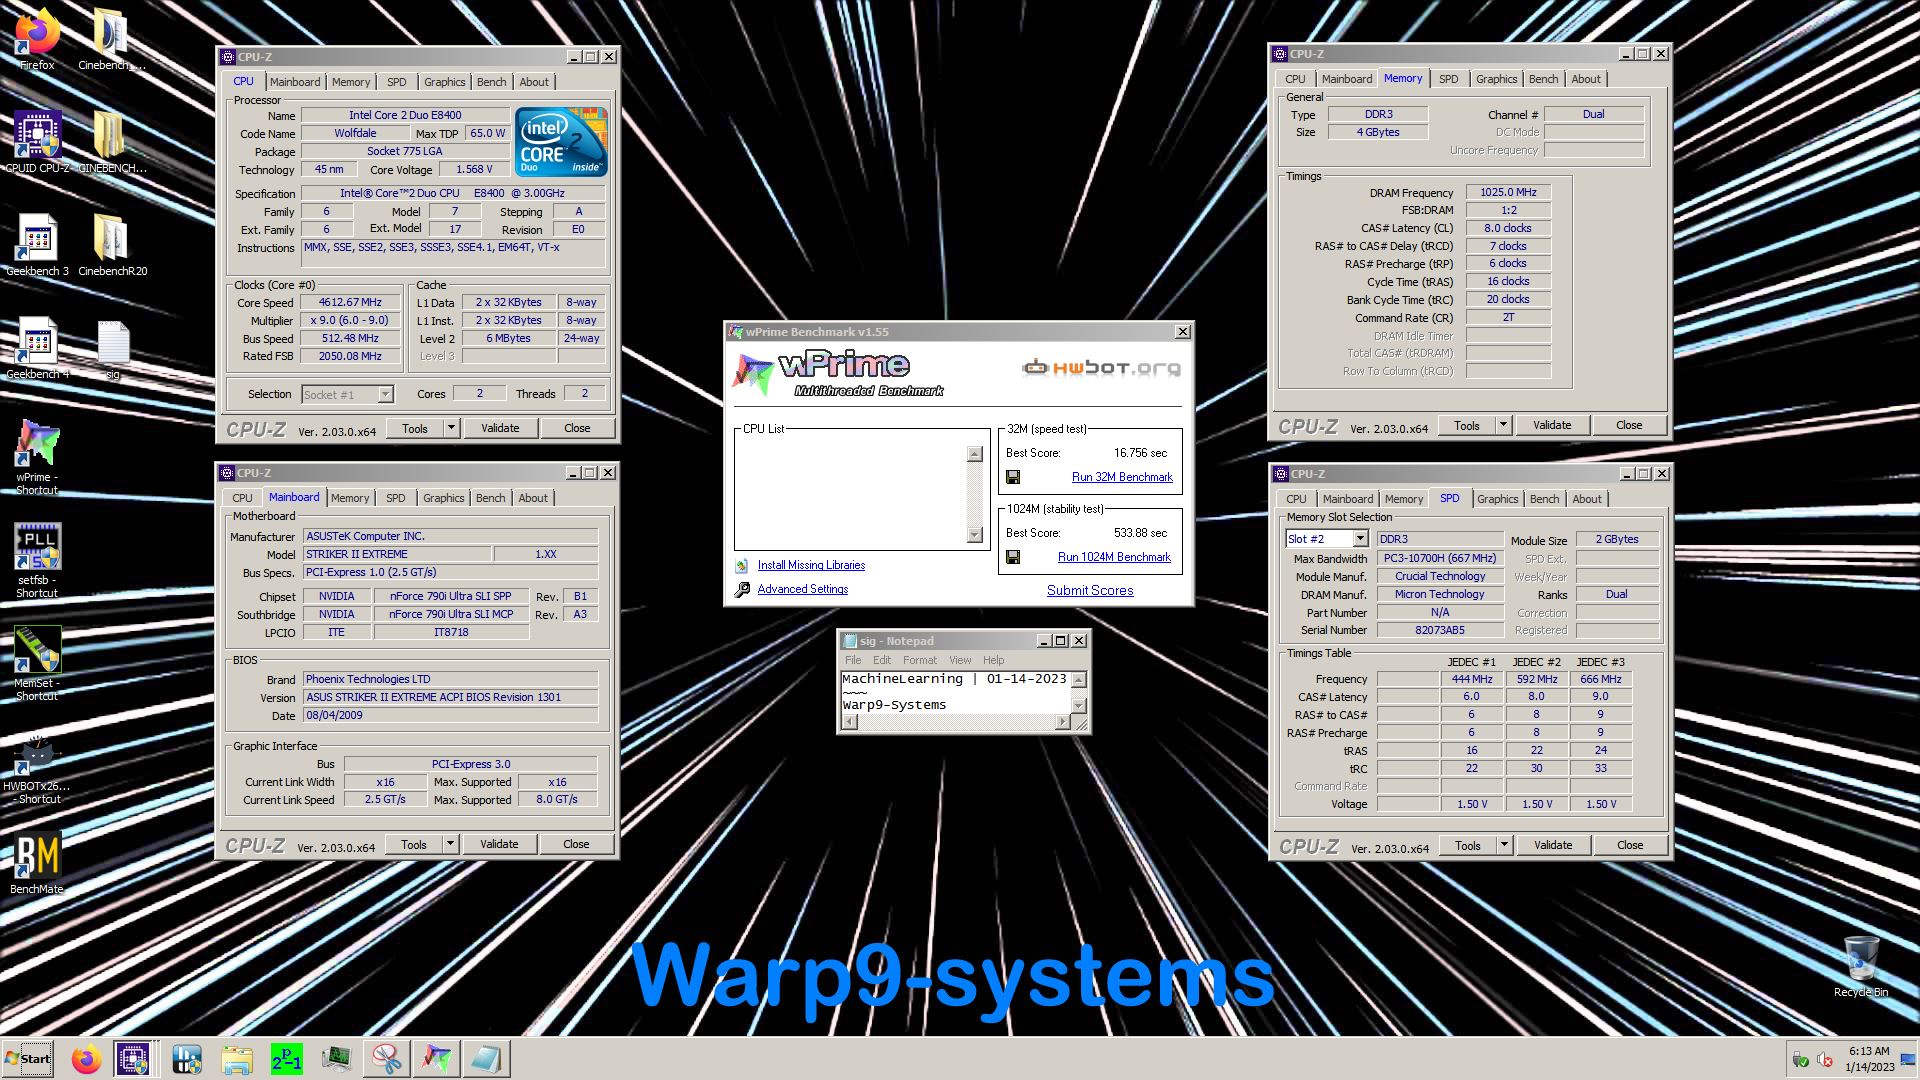Click Run 32M Benchmark link
This screenshot has width=1920, height=1080.
pos(1122,477)
